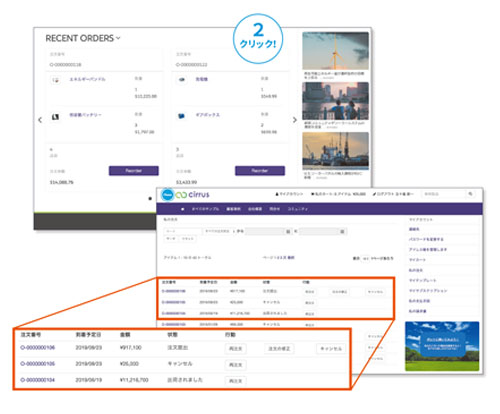Click the energy bundle product thumbnail icon
500x414 pixels.
[x=56, y=80]
